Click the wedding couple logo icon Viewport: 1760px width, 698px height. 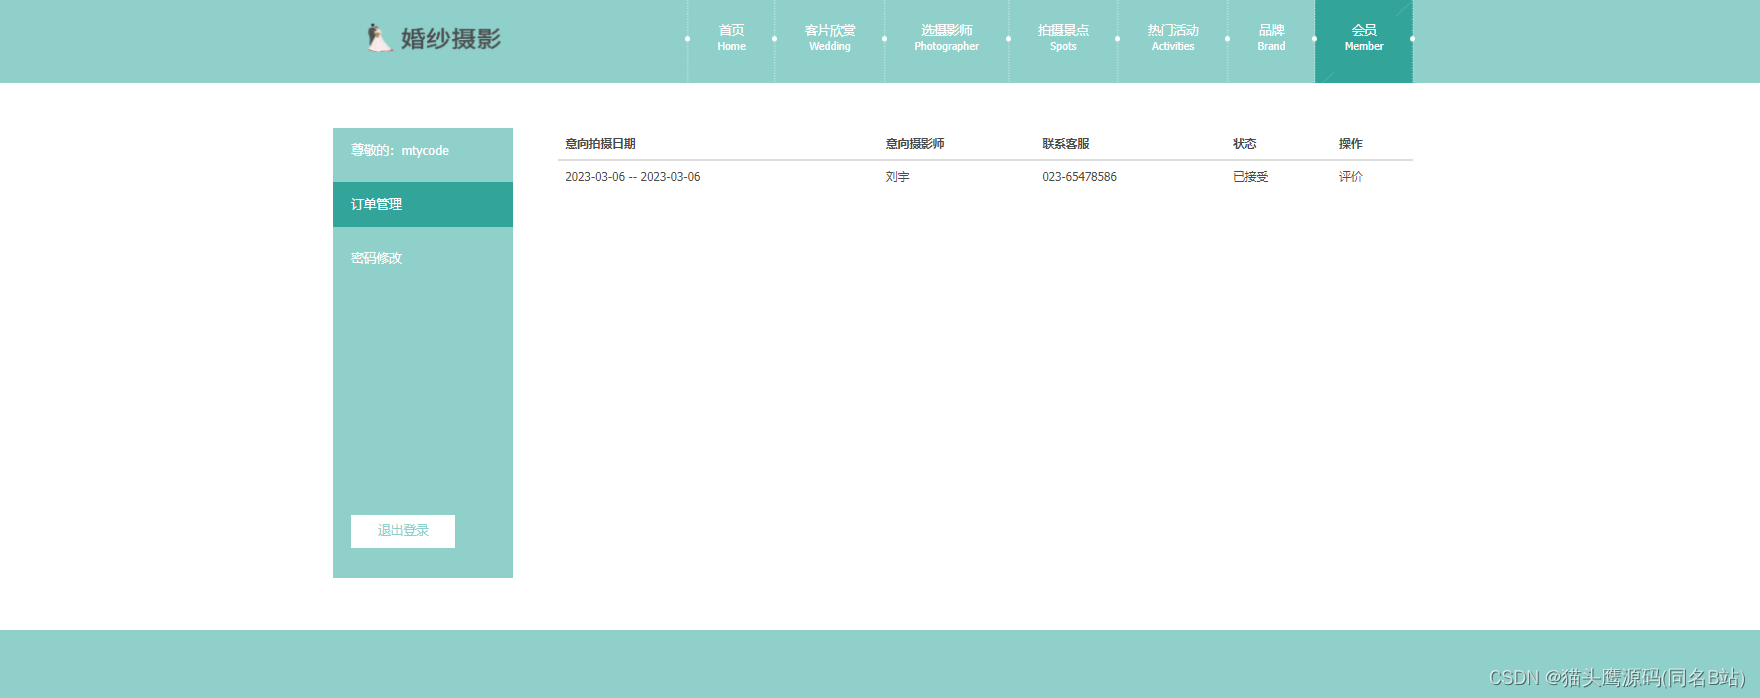click(x=378, y=38)
